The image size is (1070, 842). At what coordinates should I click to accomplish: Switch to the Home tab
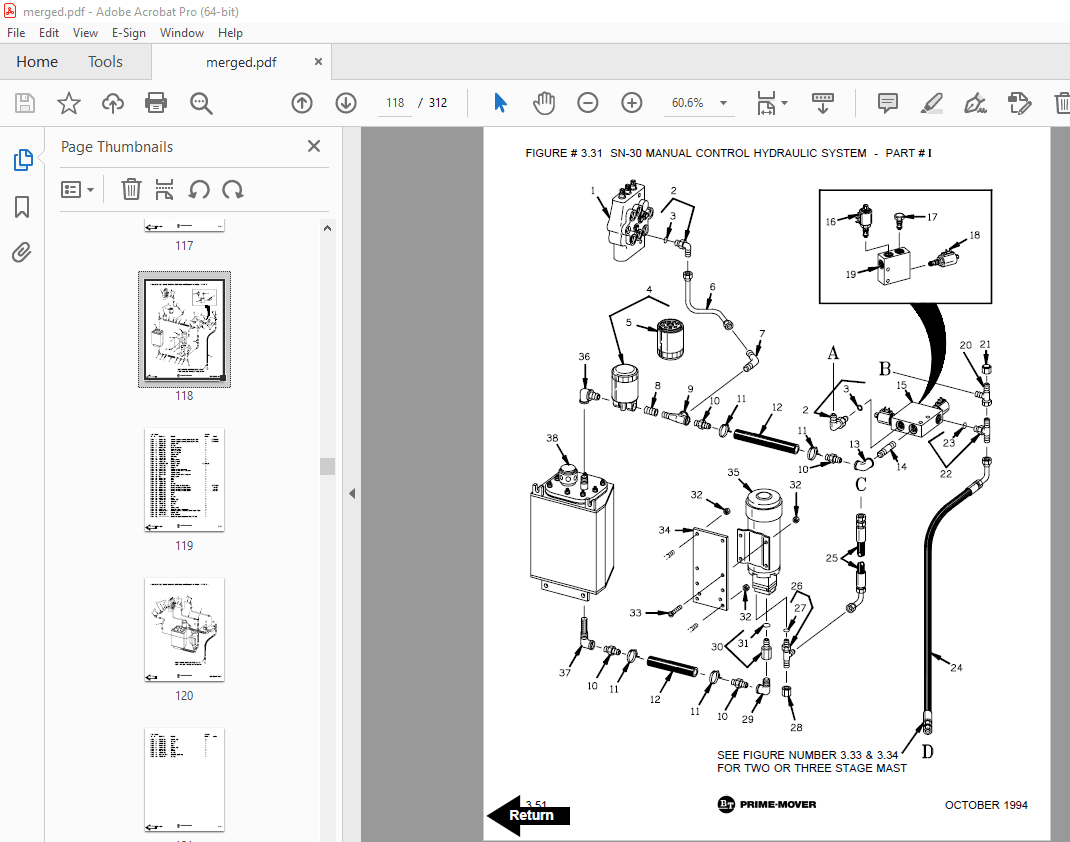pos(37,61)
